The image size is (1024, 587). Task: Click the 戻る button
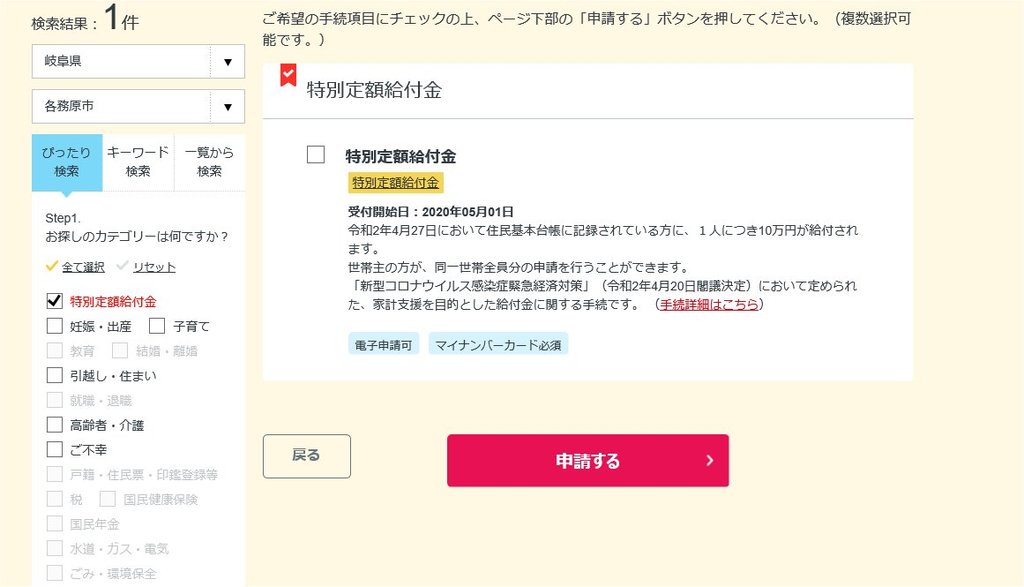tap(307, 456)
